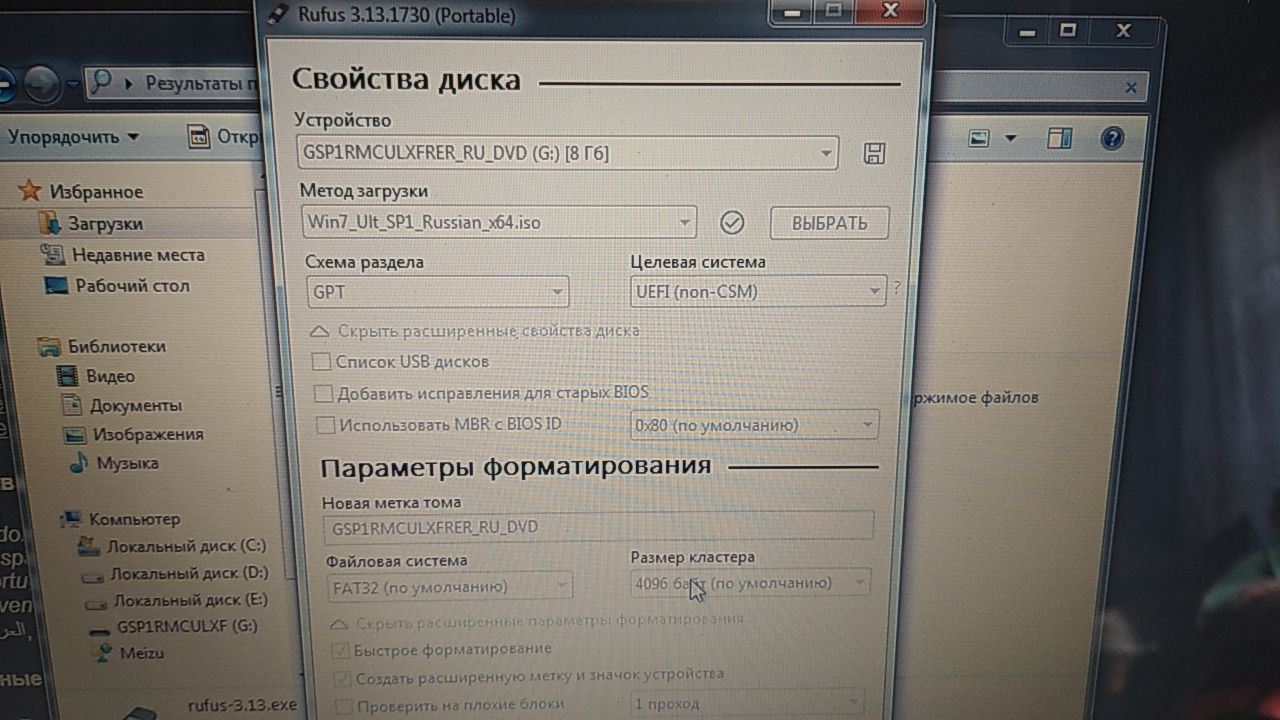Select Избранное in the Explorer sidebar

coord(81,192)
